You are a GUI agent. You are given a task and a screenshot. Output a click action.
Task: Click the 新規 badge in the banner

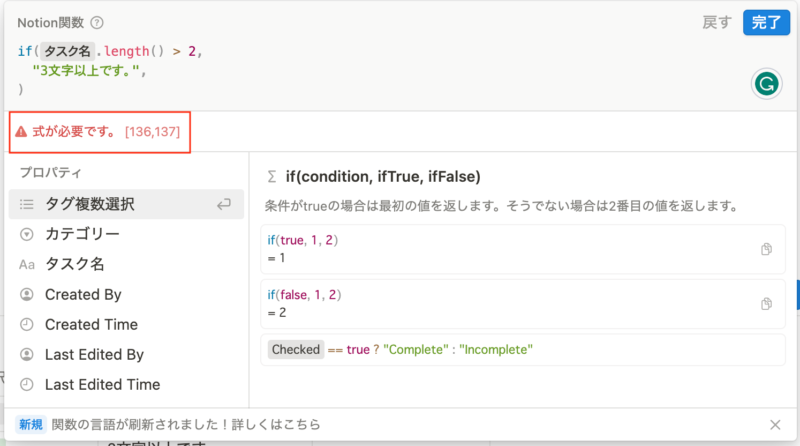point(31,425)
